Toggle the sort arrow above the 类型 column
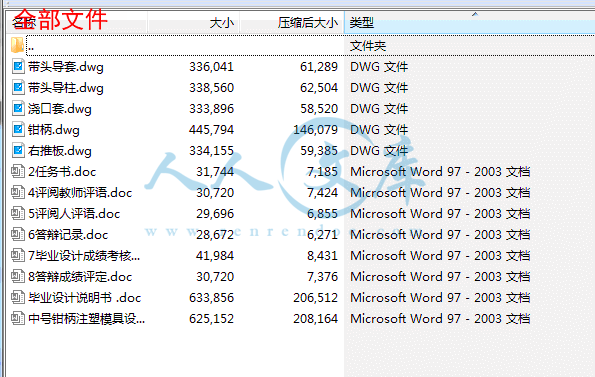Screen dimensions: 595x377 pos(474,14)
